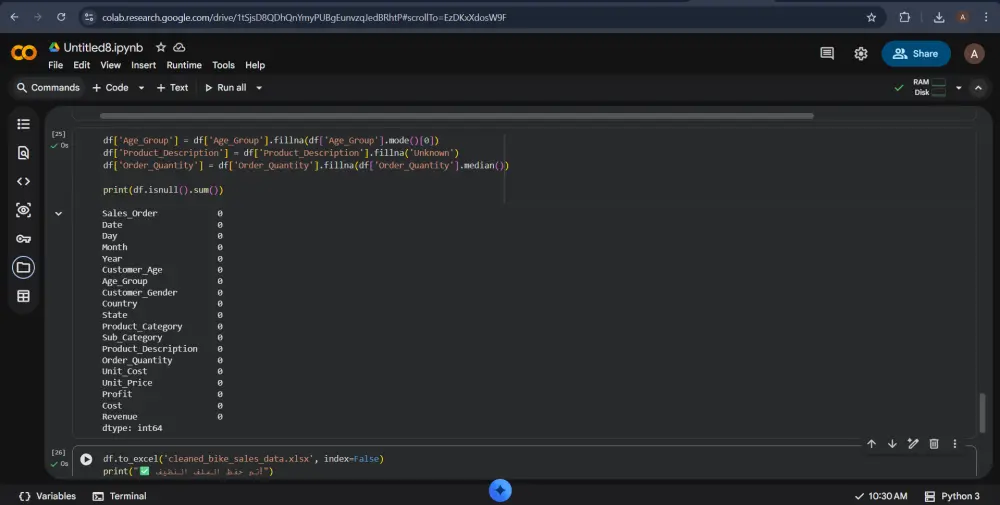Move cell up with the arrow icon
Screen dimensions: 1000x505
(872, 444)
